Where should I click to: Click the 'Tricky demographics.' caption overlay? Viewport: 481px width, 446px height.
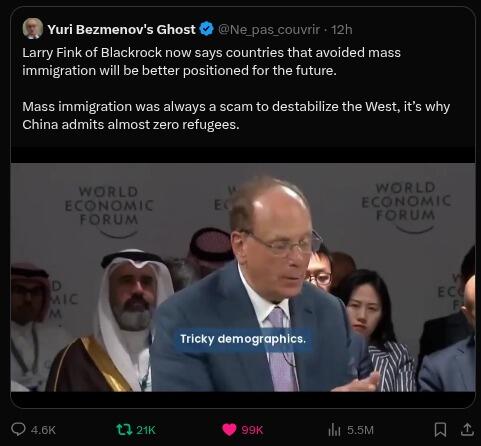(243, 339)
